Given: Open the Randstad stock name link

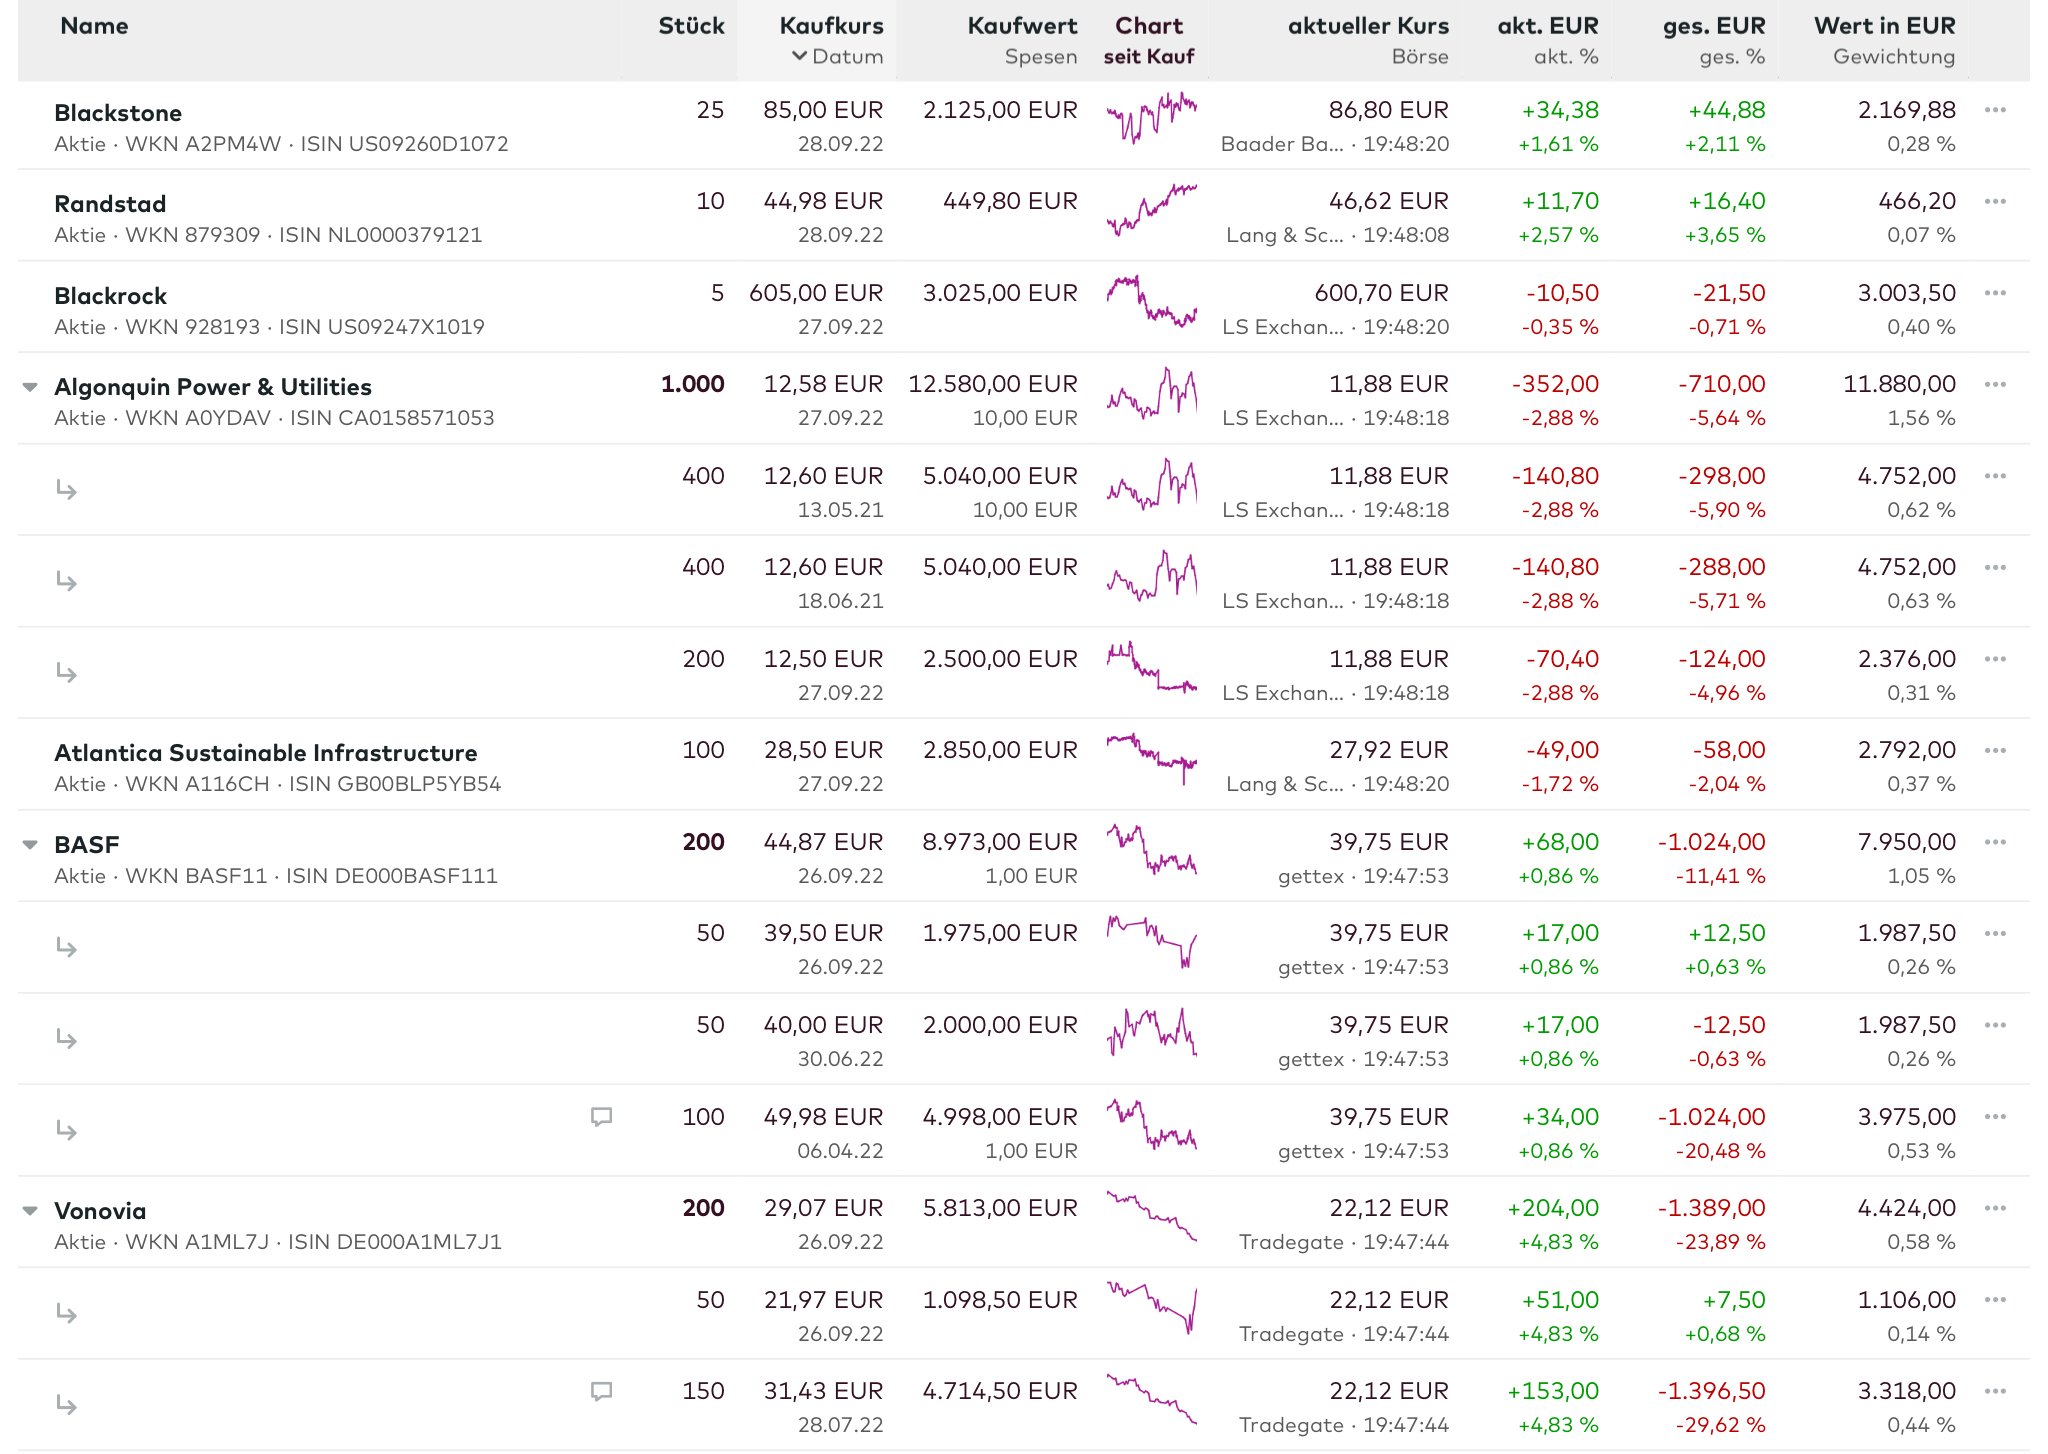Looking at the screenshot, I should coord(110,204).
